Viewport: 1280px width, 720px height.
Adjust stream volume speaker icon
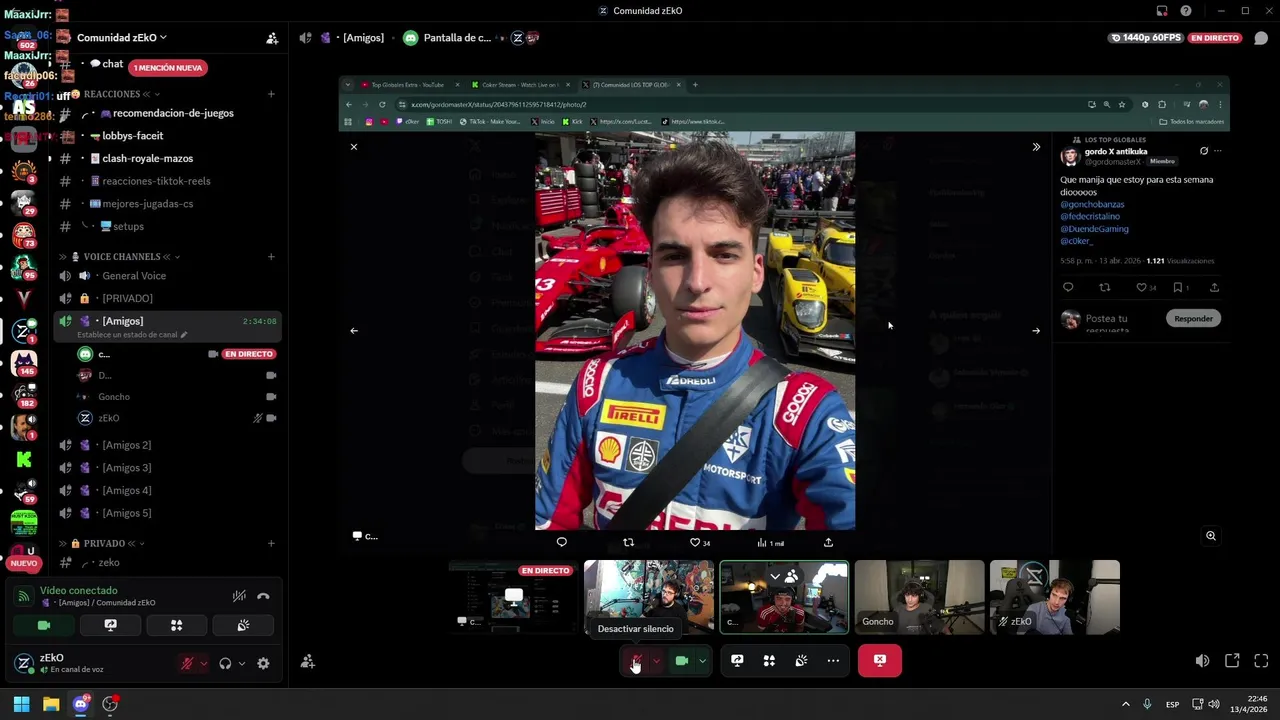[1202, 661]
